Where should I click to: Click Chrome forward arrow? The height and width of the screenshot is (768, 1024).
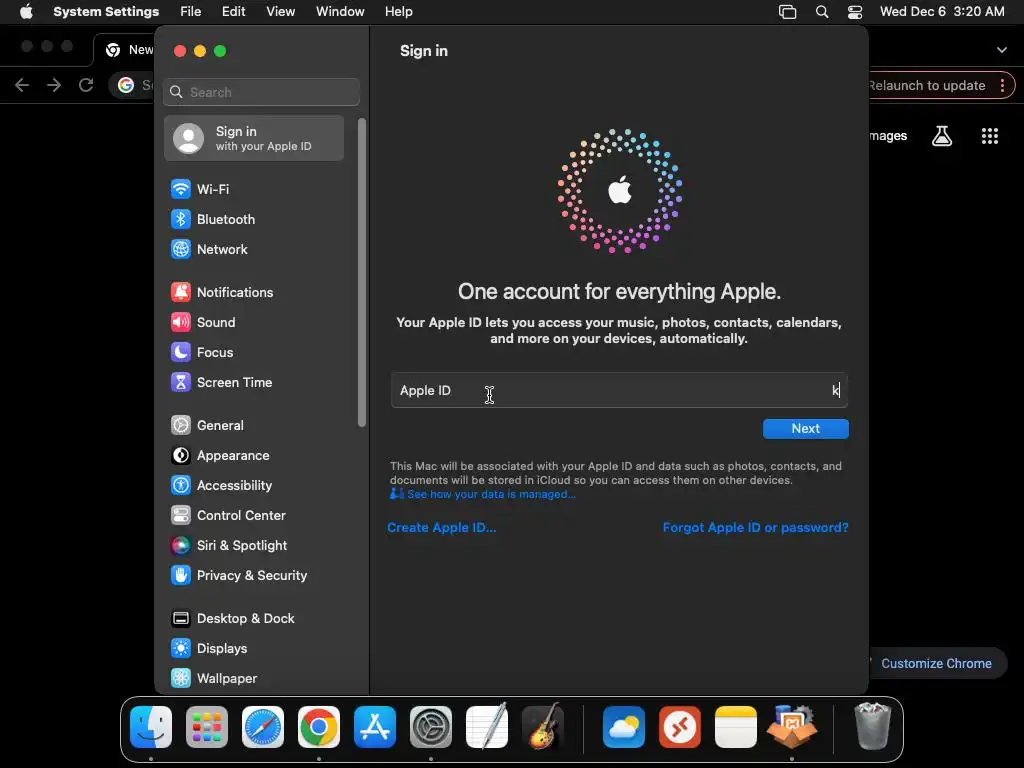54,85
